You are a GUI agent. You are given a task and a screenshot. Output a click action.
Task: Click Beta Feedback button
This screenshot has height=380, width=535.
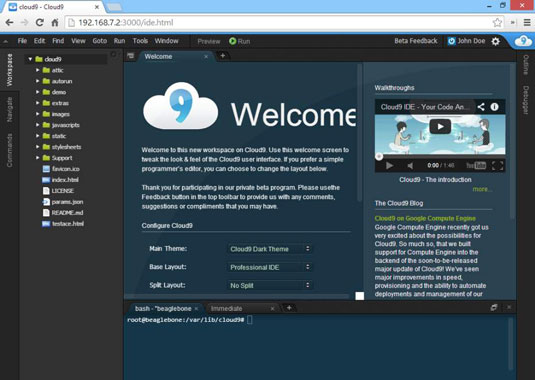[x=416, y=41]
